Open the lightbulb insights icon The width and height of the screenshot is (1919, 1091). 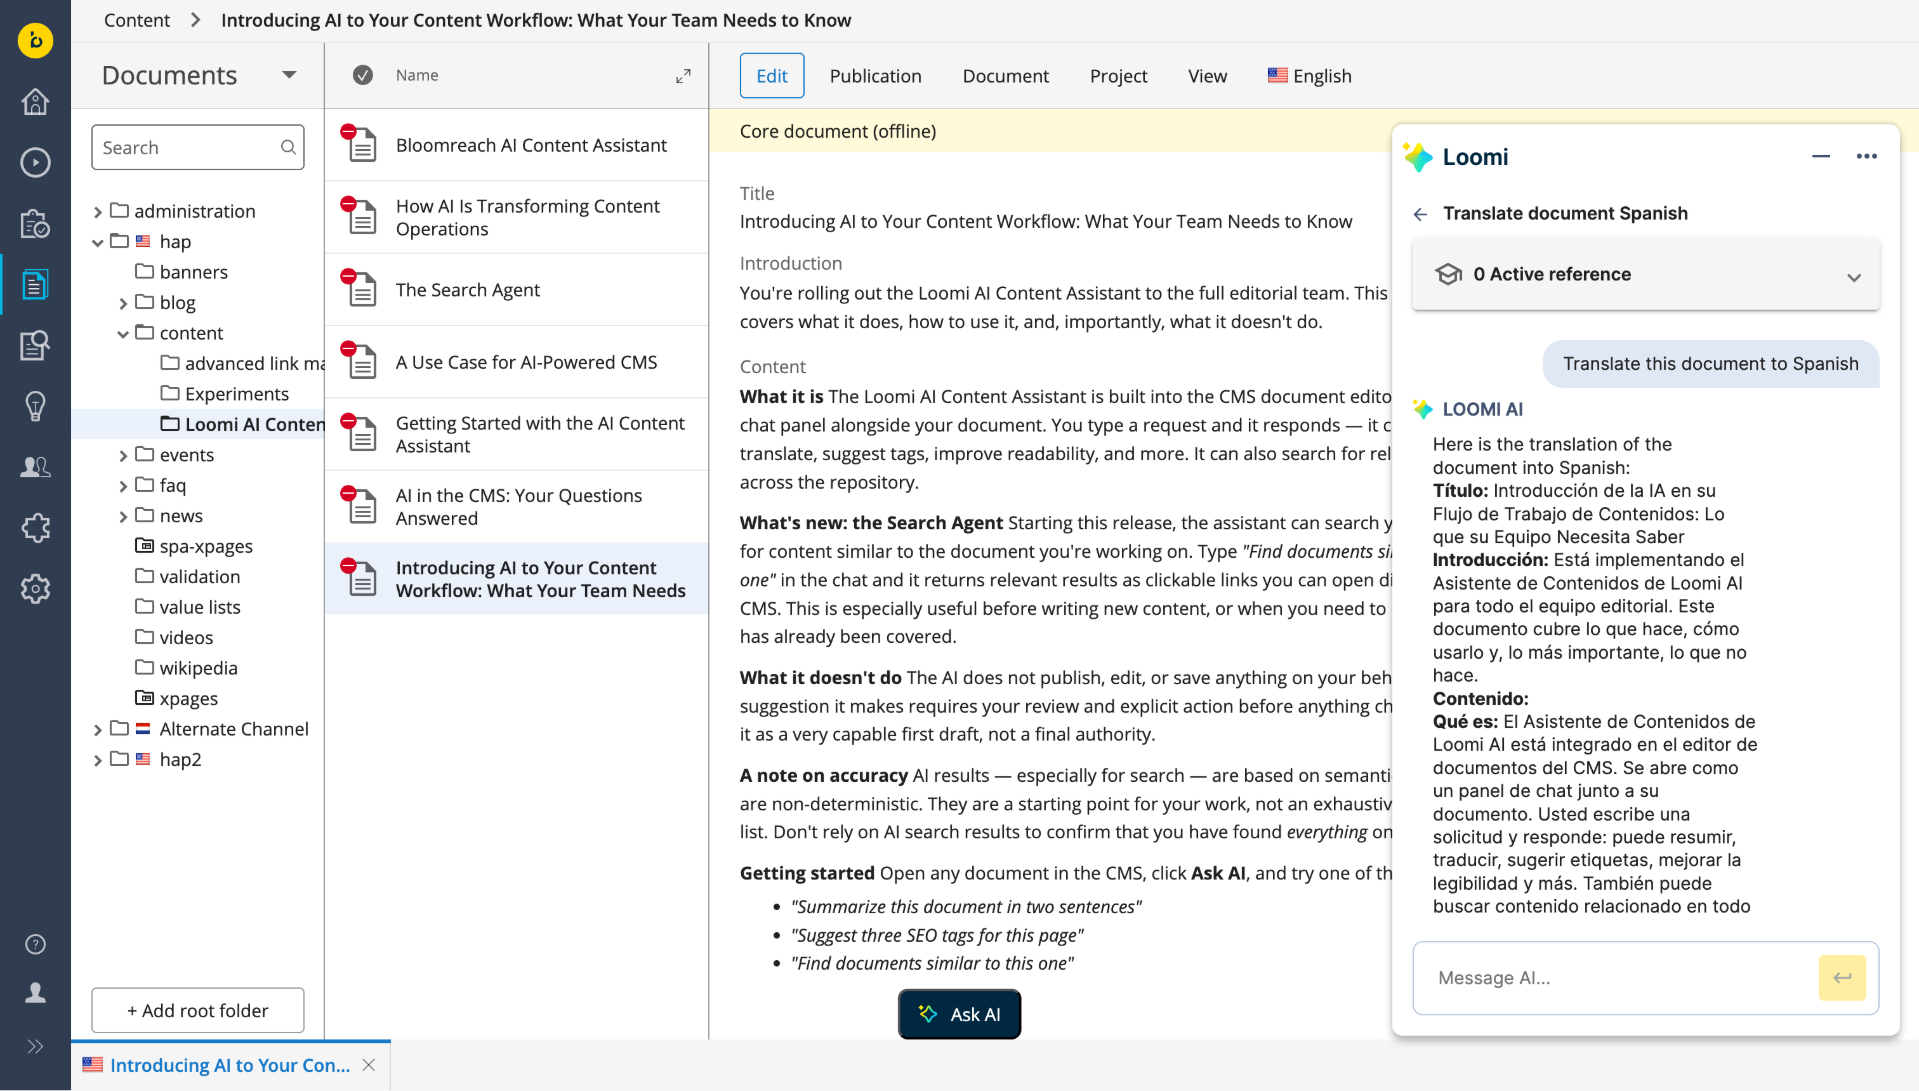(x=35, y=406)
